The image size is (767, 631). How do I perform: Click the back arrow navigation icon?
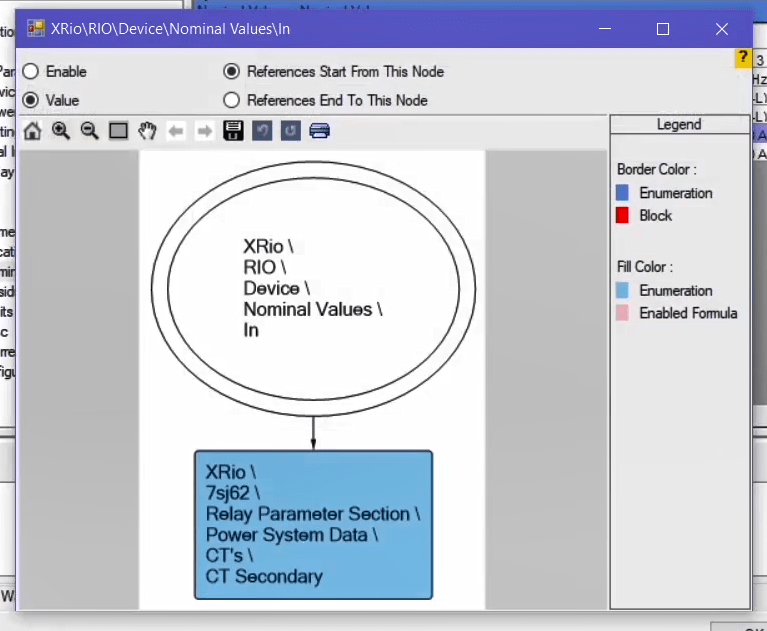click(x=176, y=131)
